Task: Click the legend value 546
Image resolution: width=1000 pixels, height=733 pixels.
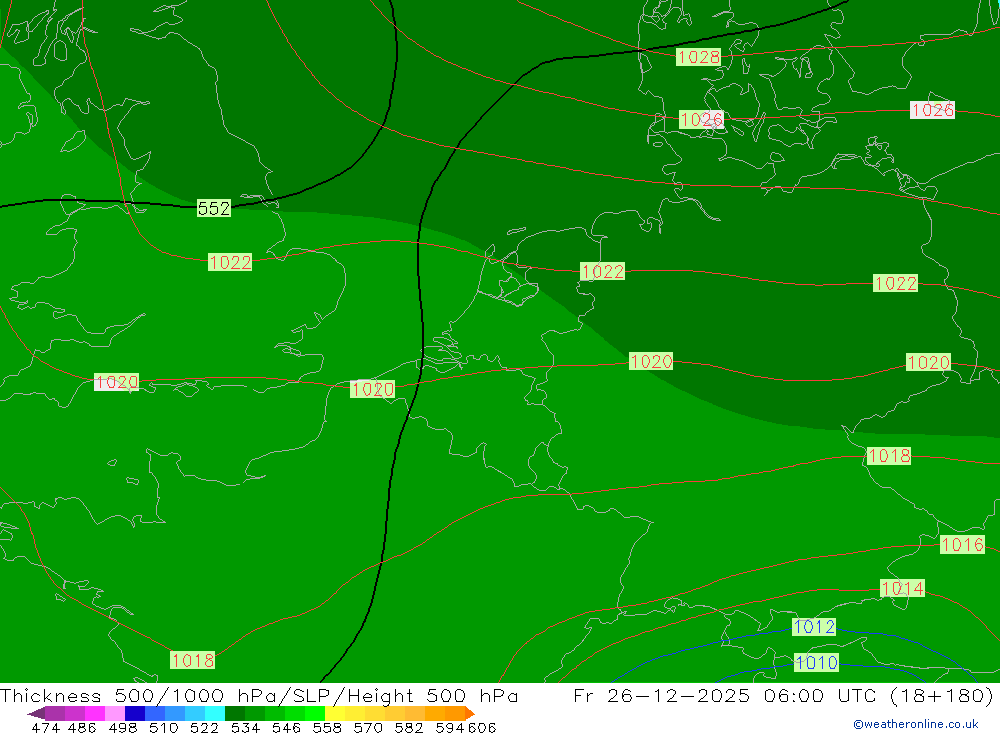Action: coord(286,727)
